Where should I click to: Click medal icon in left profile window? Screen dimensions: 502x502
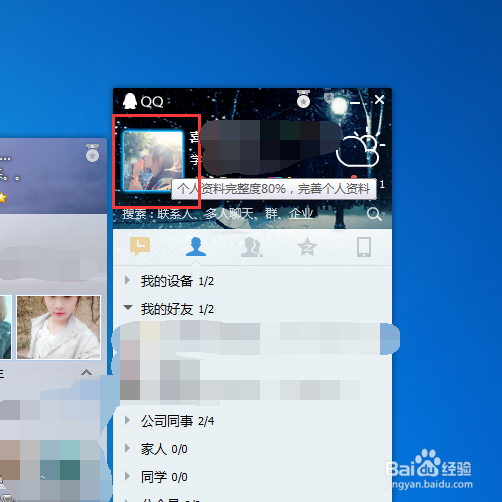(92, 153)
